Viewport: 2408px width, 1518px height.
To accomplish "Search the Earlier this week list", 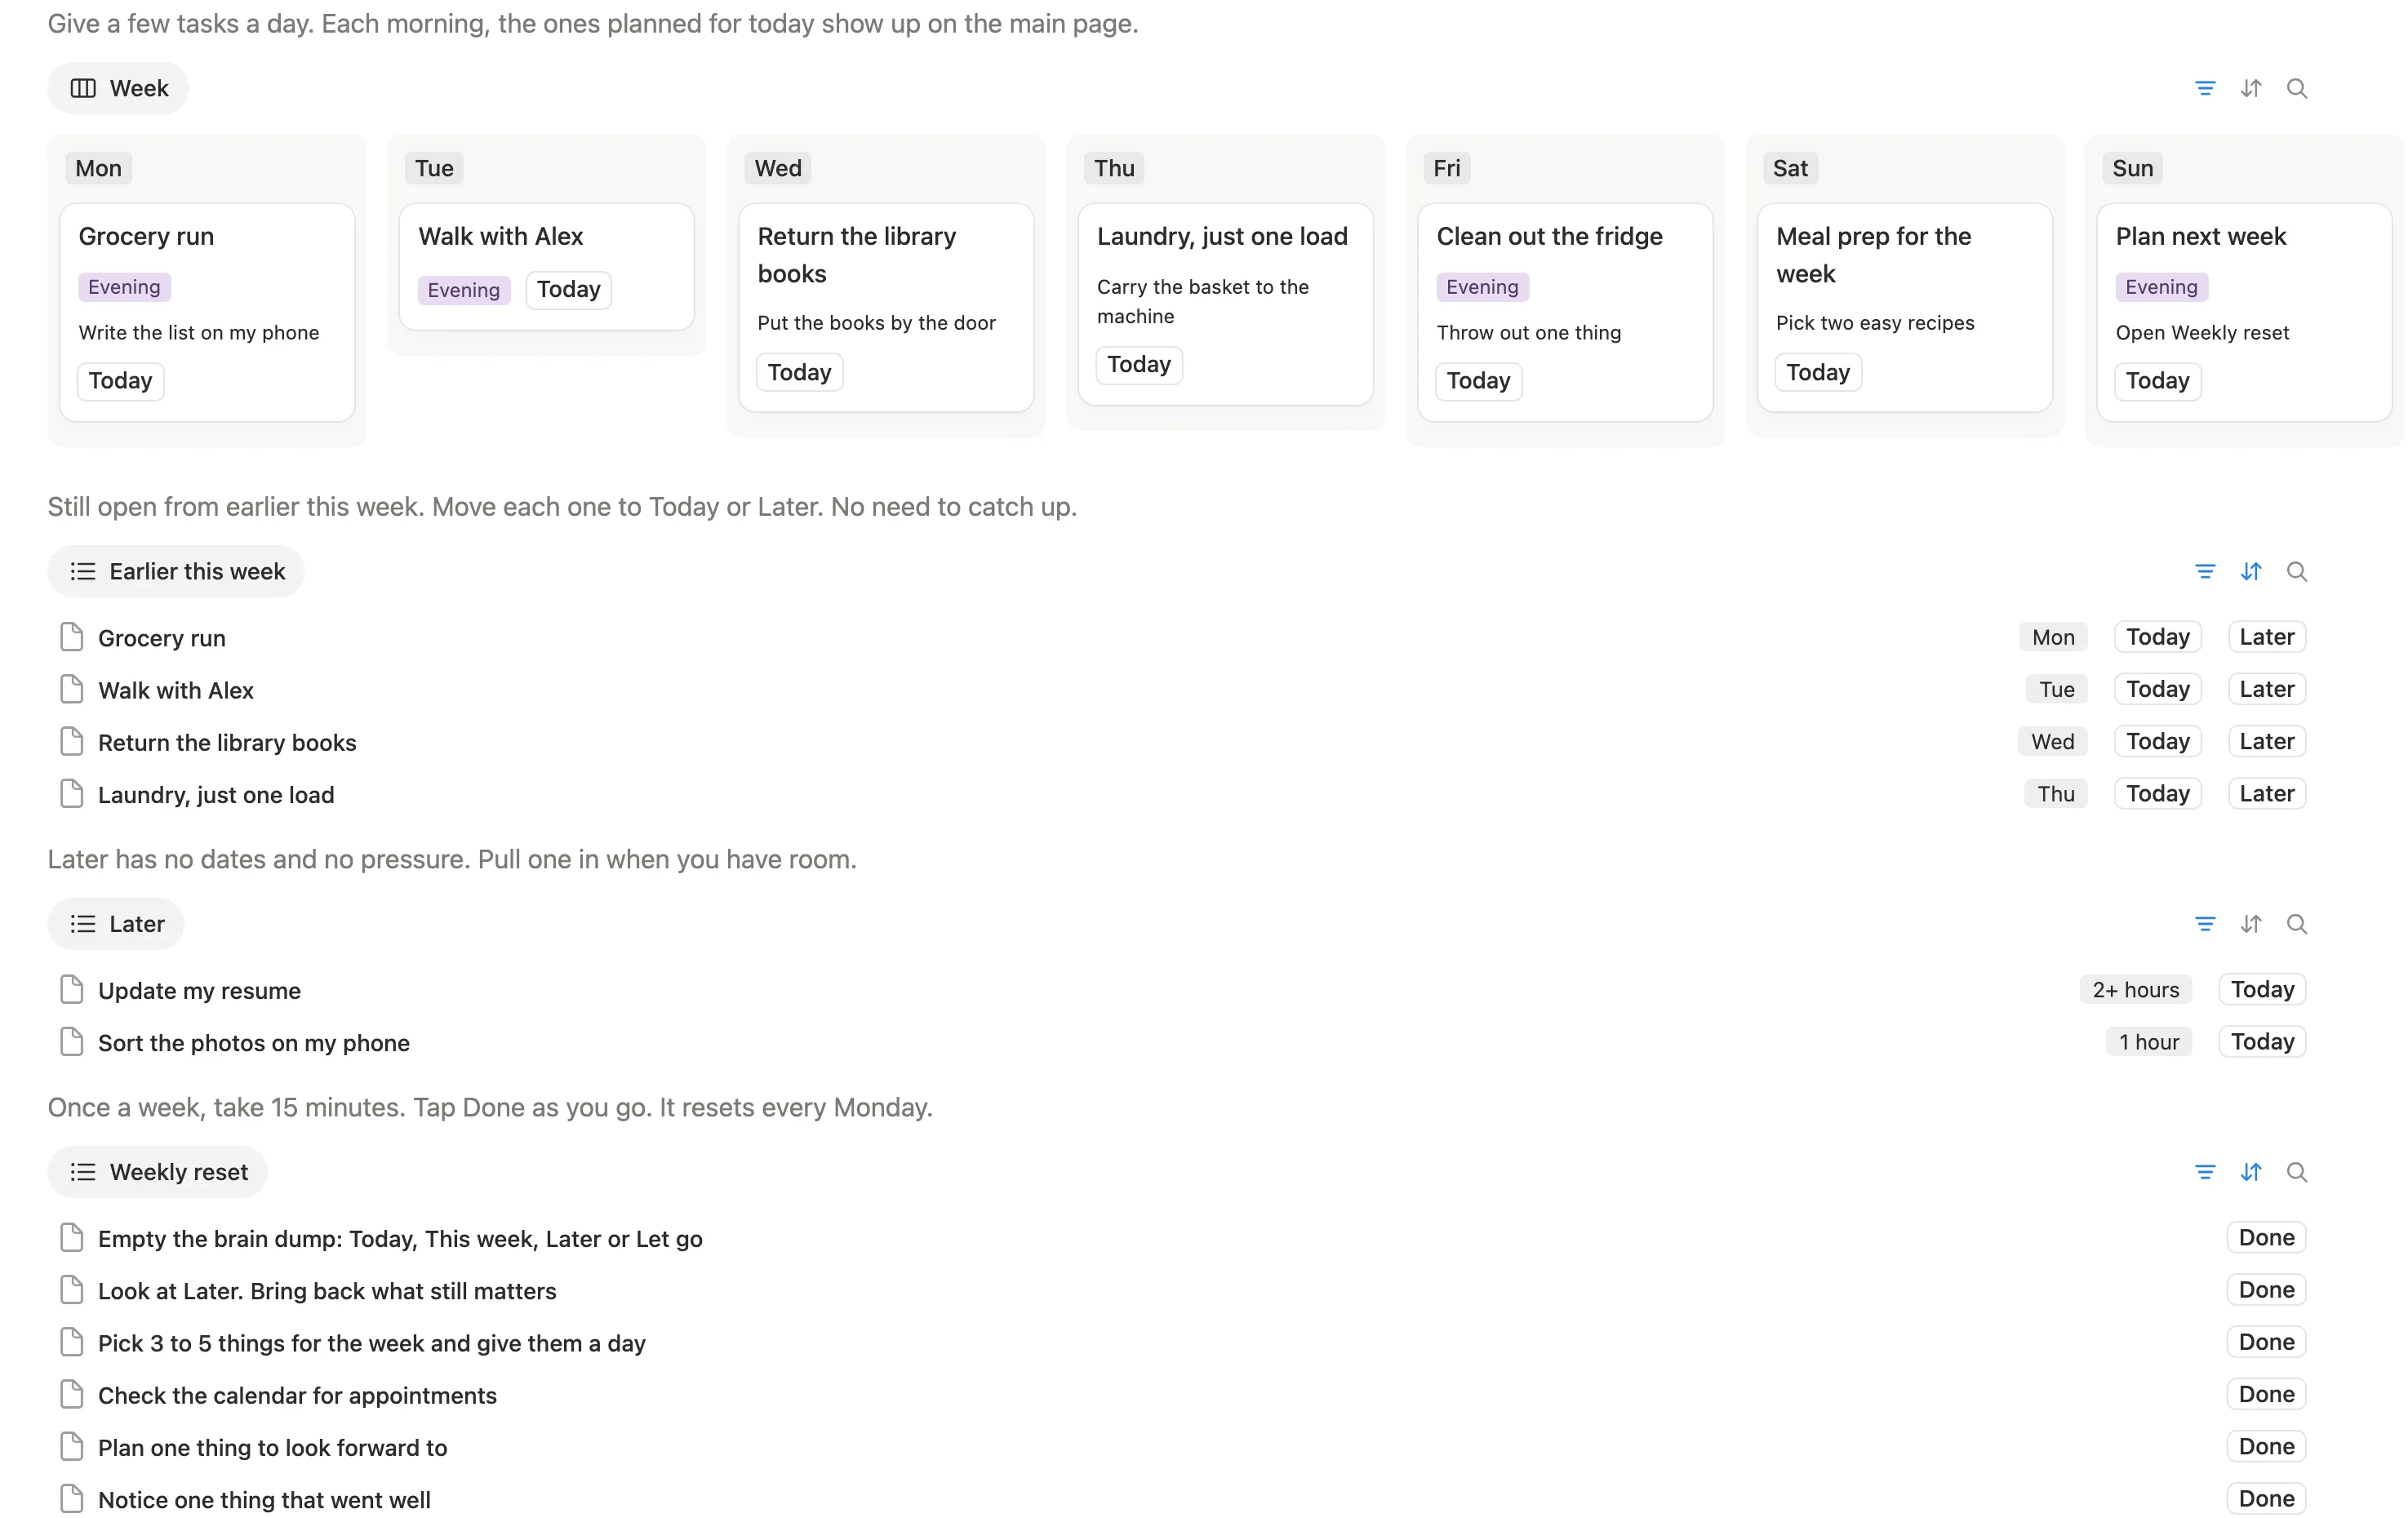I will point(2296,571).
